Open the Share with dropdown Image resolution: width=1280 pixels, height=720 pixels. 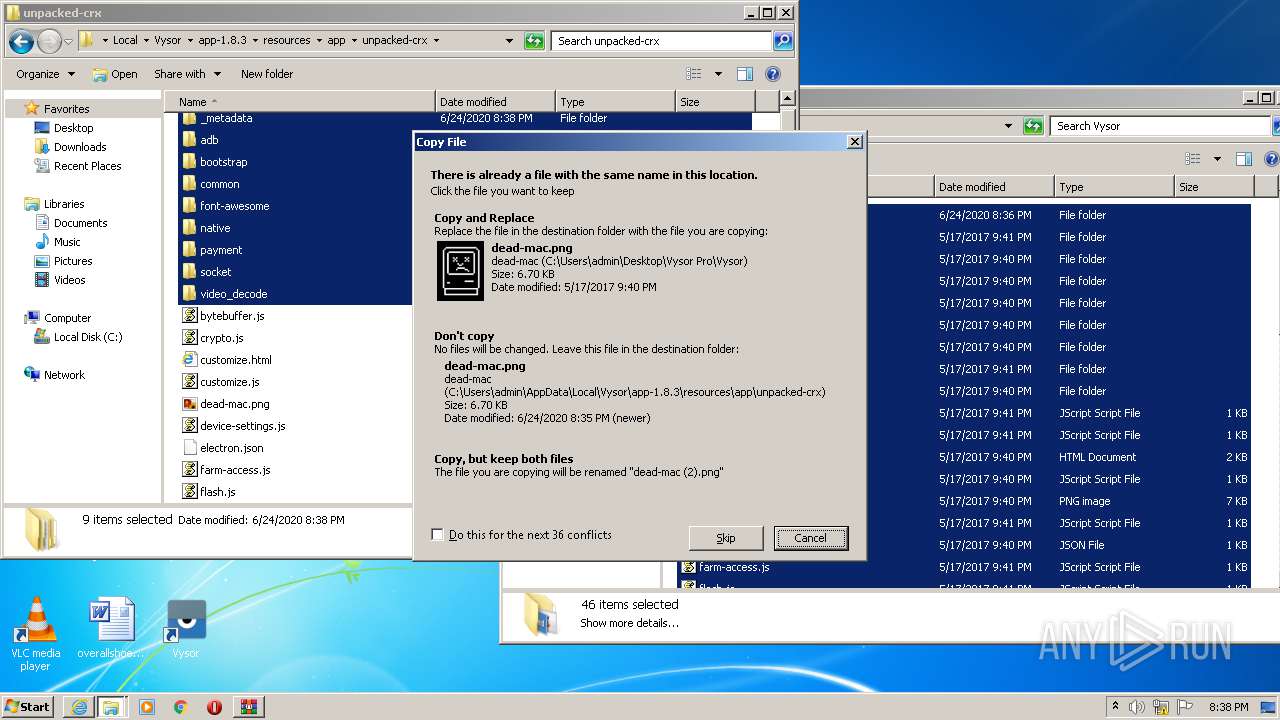(x=186, y=74)
